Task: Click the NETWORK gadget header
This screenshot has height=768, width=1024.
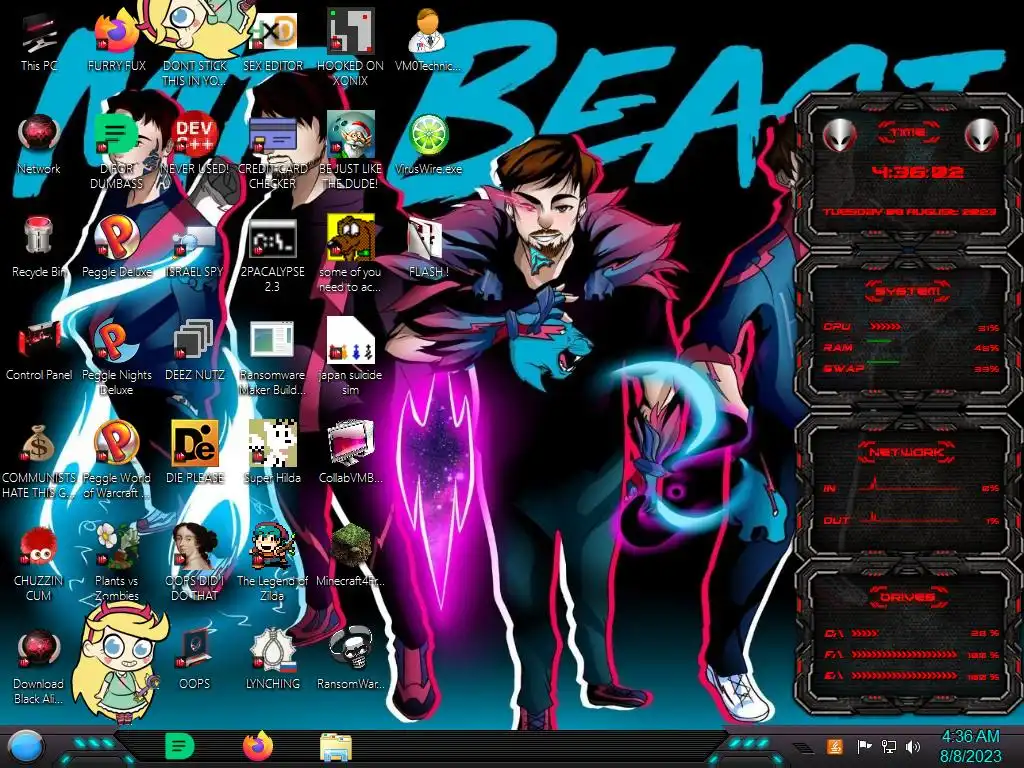Action: 907,452
